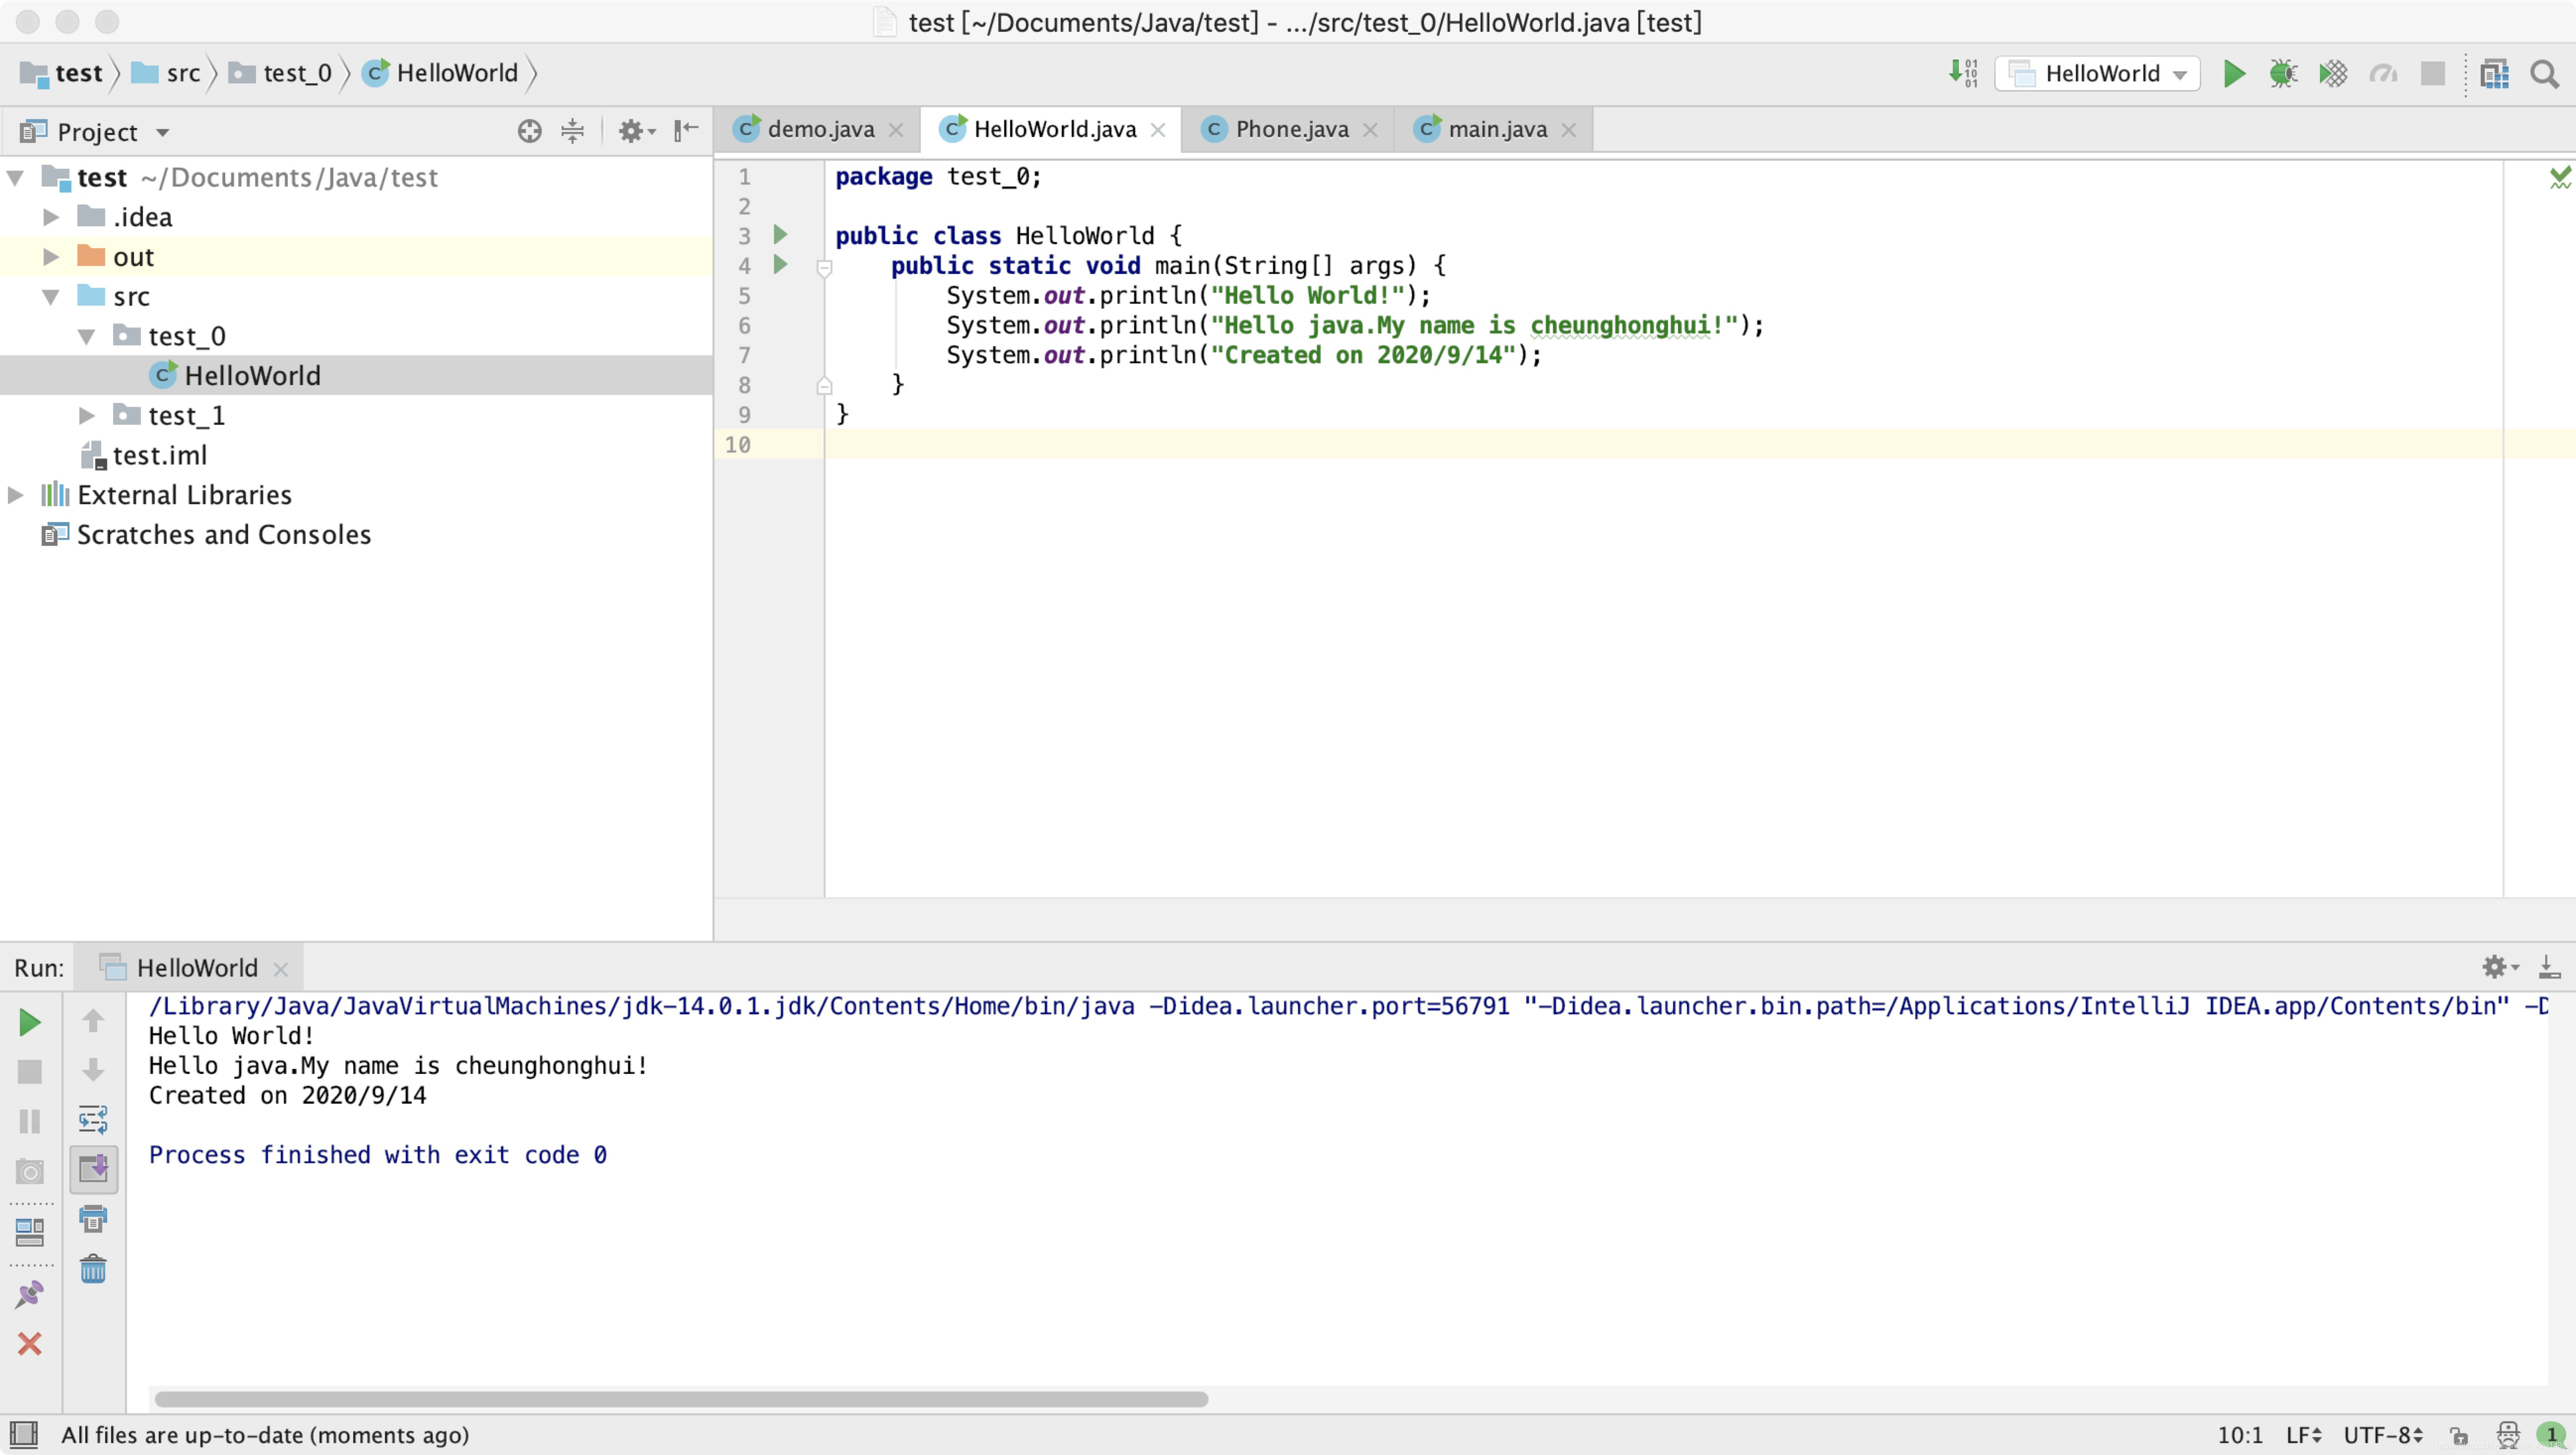Click the HelloWorld breadcrumb
The image size is (2576, 1455).
440,73
